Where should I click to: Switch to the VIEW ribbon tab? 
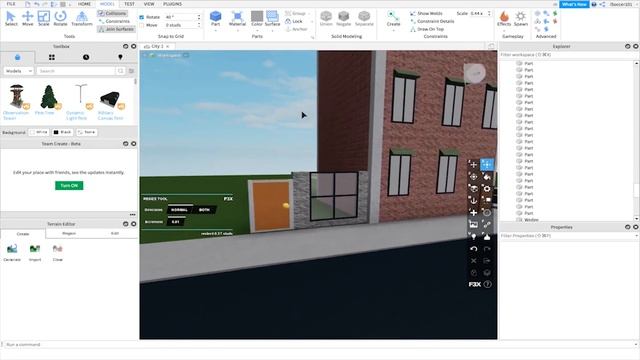click(x=149, y=4)
